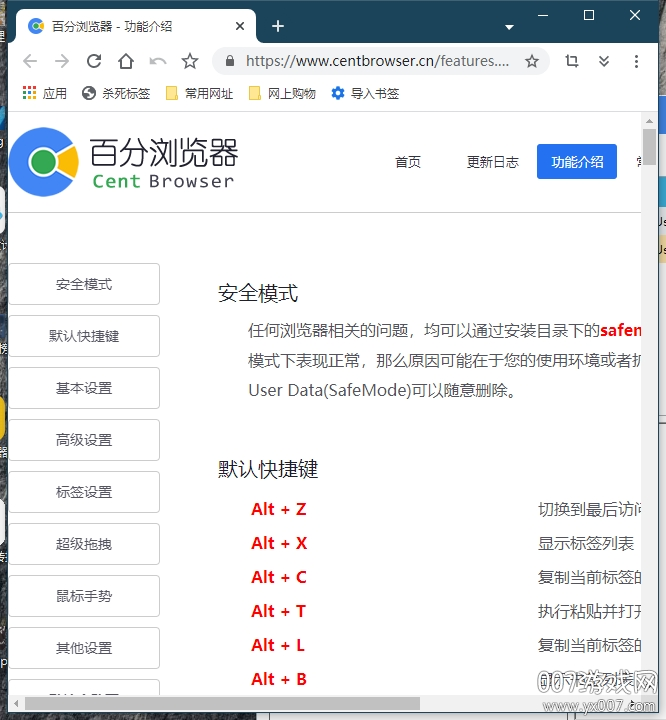Open the 超级拖拽 sidebar button
The image size is (666, 720).
click(x=84, y=544)
